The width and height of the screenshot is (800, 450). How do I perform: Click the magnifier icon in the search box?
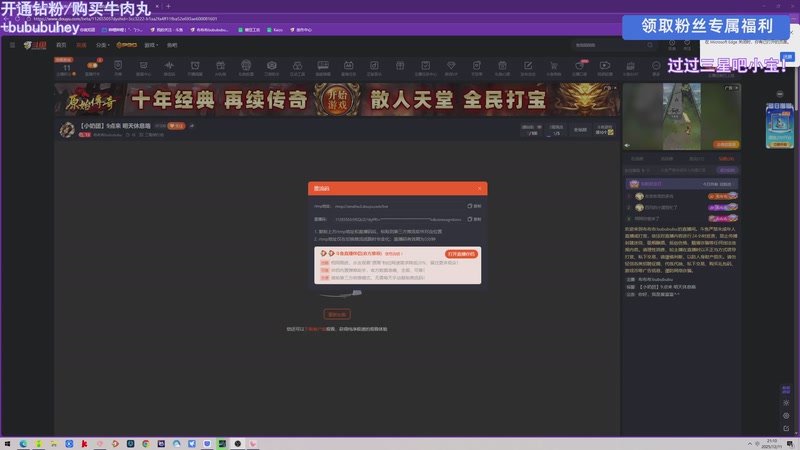pos(649,45)
